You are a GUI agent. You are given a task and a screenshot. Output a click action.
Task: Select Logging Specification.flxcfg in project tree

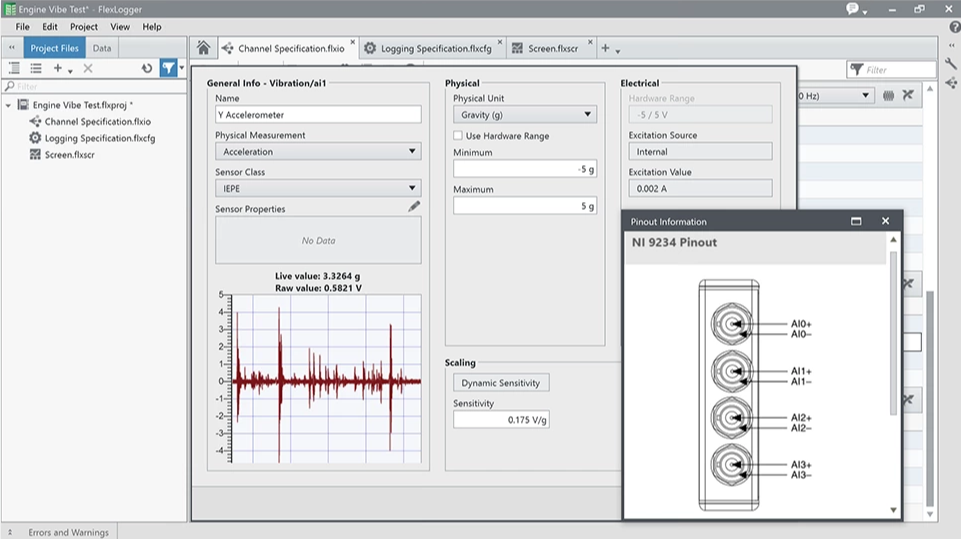(x=99, y=138)
